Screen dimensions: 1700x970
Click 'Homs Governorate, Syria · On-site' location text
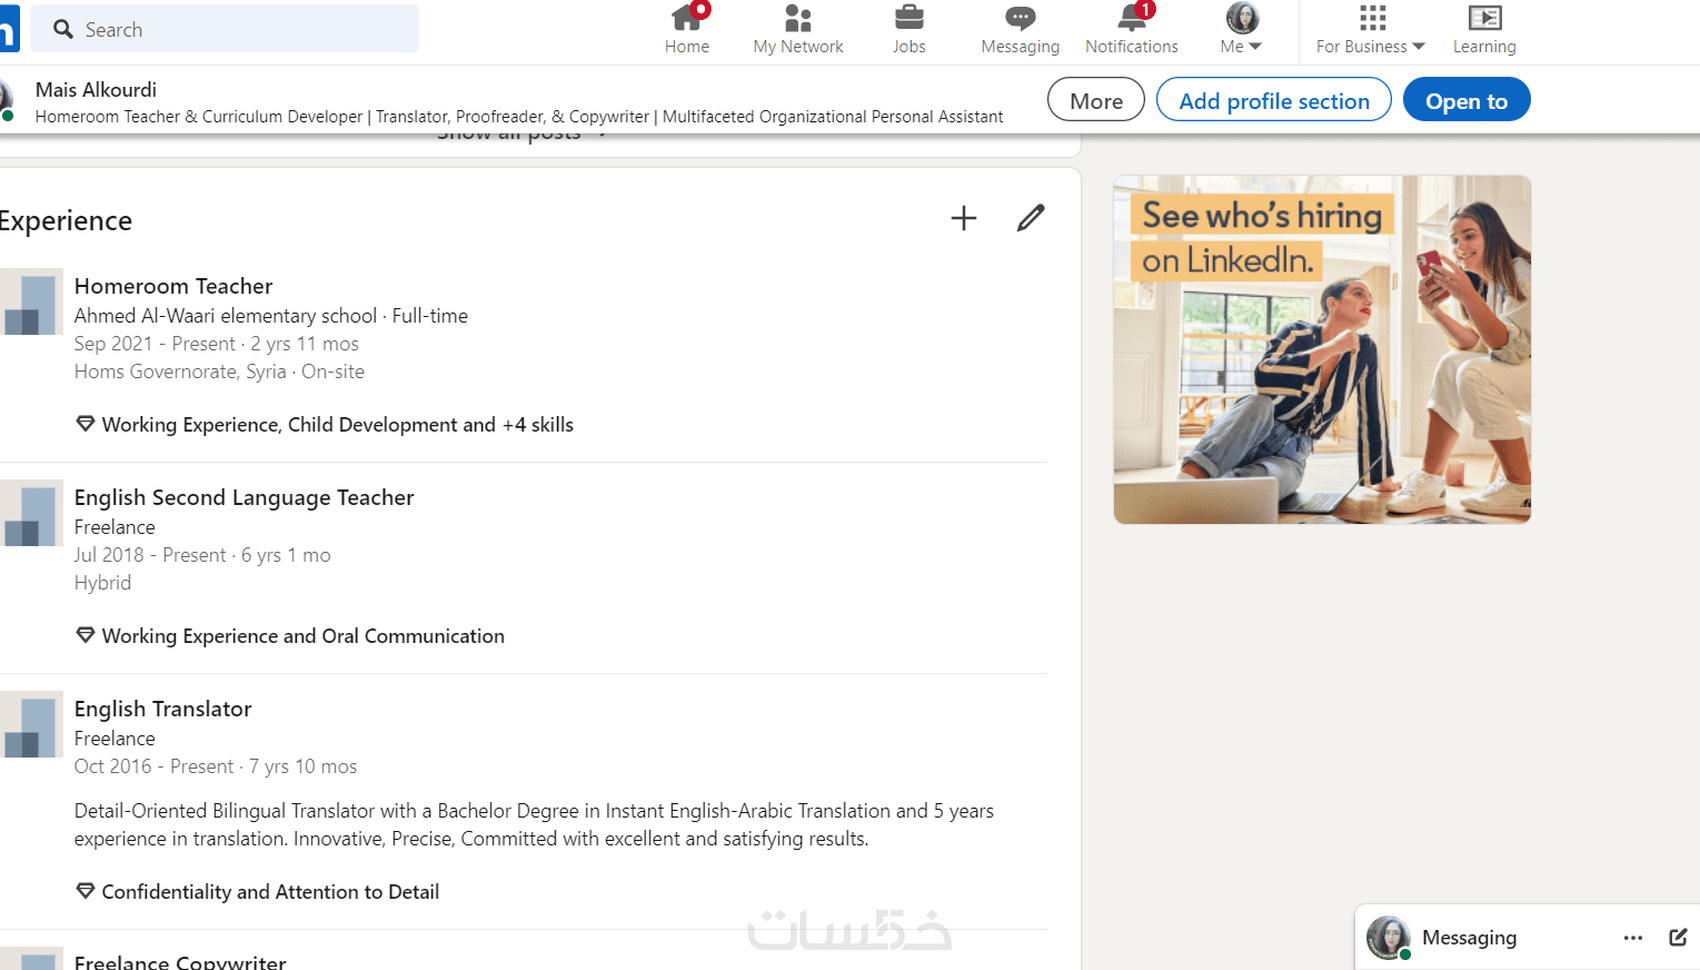point(219,372)
